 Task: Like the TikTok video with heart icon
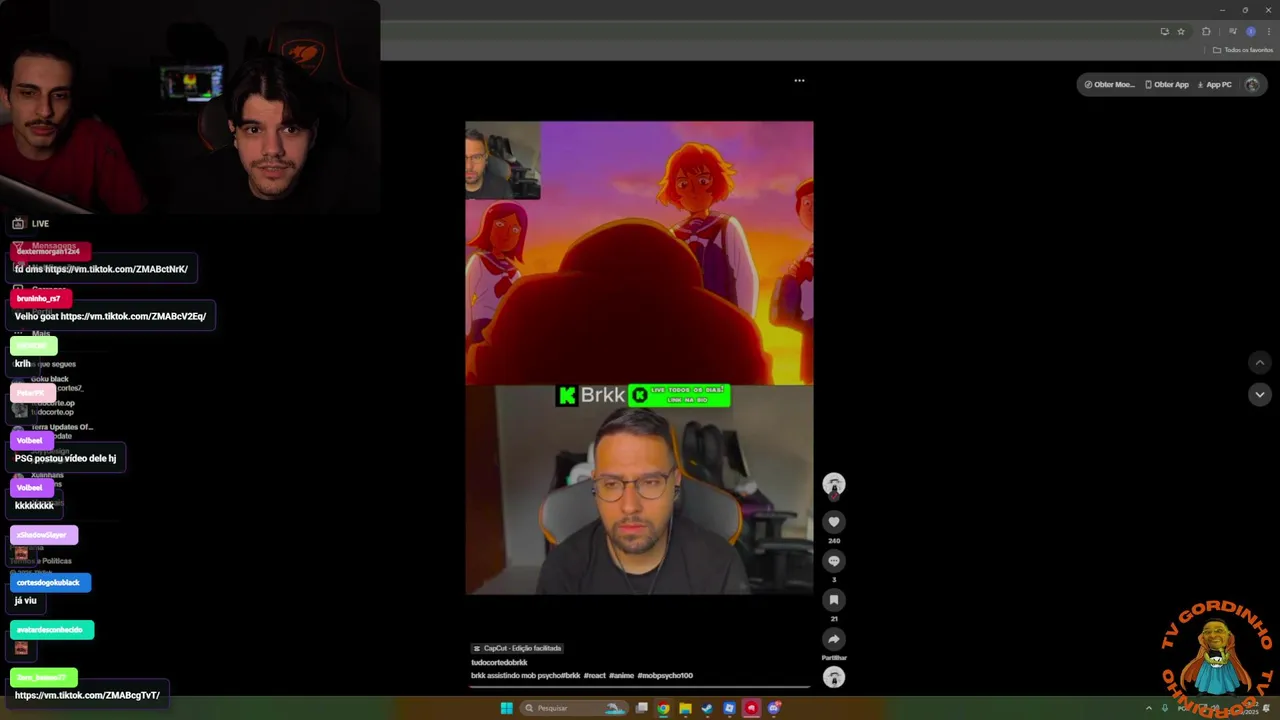pos(834,522)
